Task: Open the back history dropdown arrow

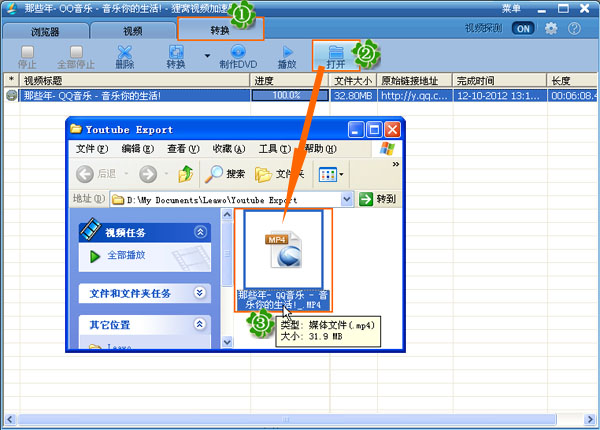Action: coord(126,174)
